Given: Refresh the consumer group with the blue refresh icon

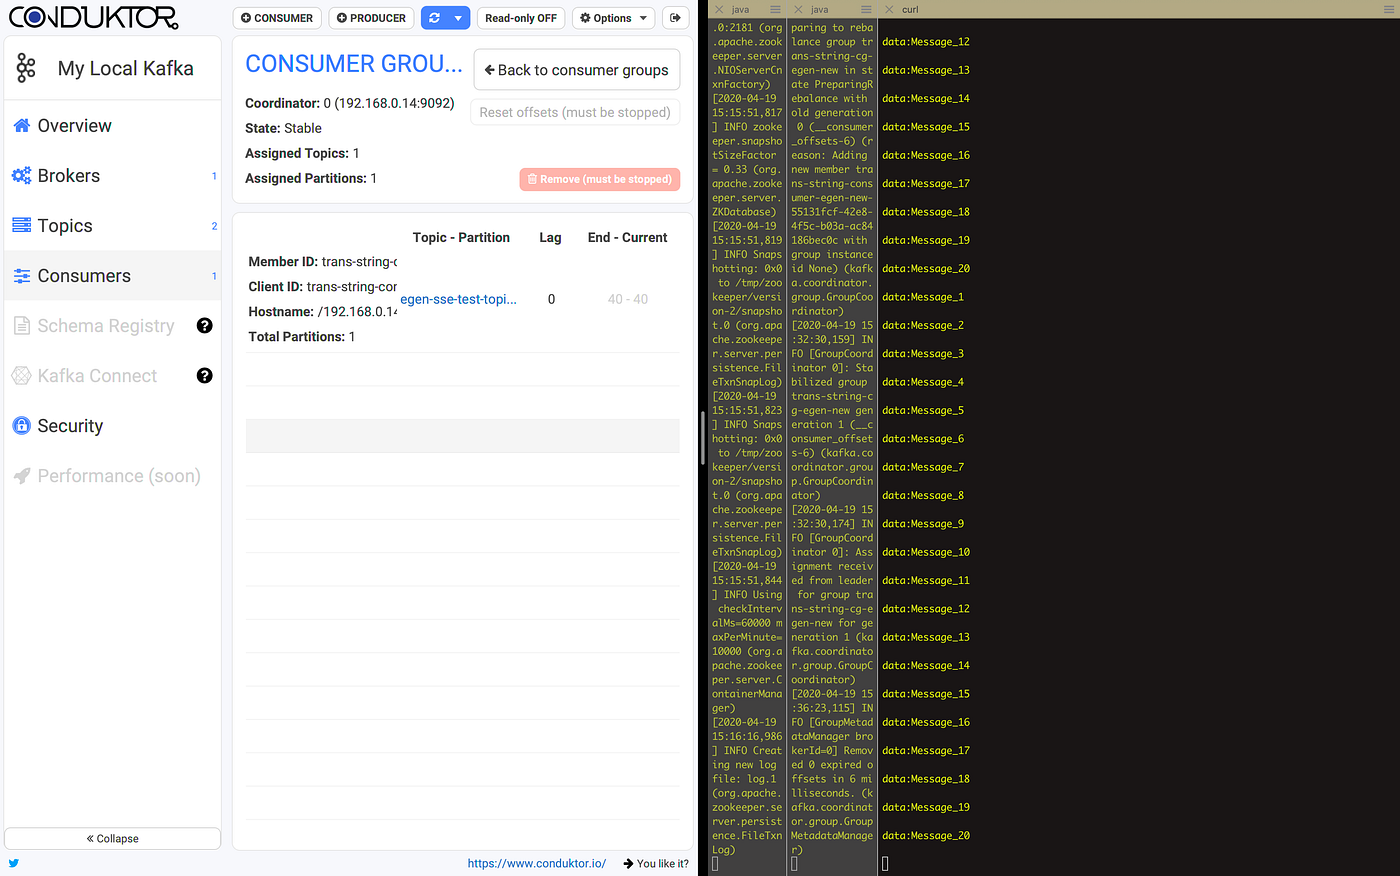Looking at the screenshot, I should pyautogui.click(x=436, y=17).
